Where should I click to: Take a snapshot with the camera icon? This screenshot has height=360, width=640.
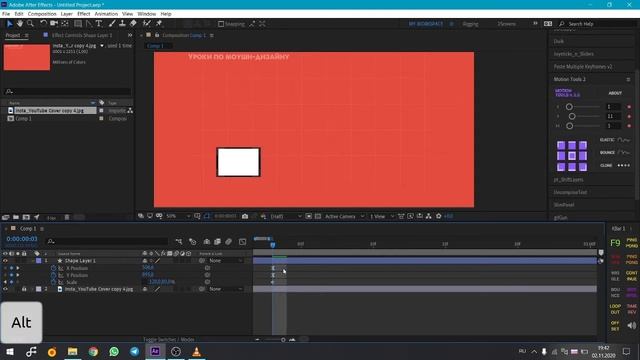coord(245,216)
